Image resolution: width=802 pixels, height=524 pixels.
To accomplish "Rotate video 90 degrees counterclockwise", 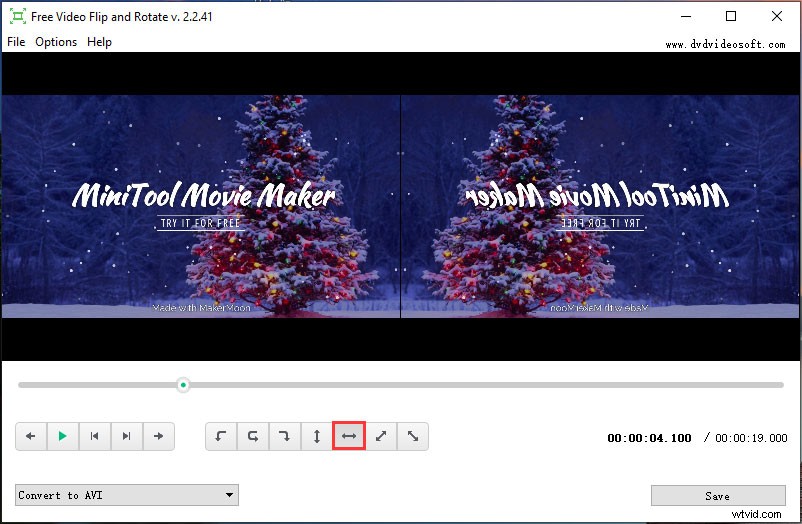I will (221, 436).
